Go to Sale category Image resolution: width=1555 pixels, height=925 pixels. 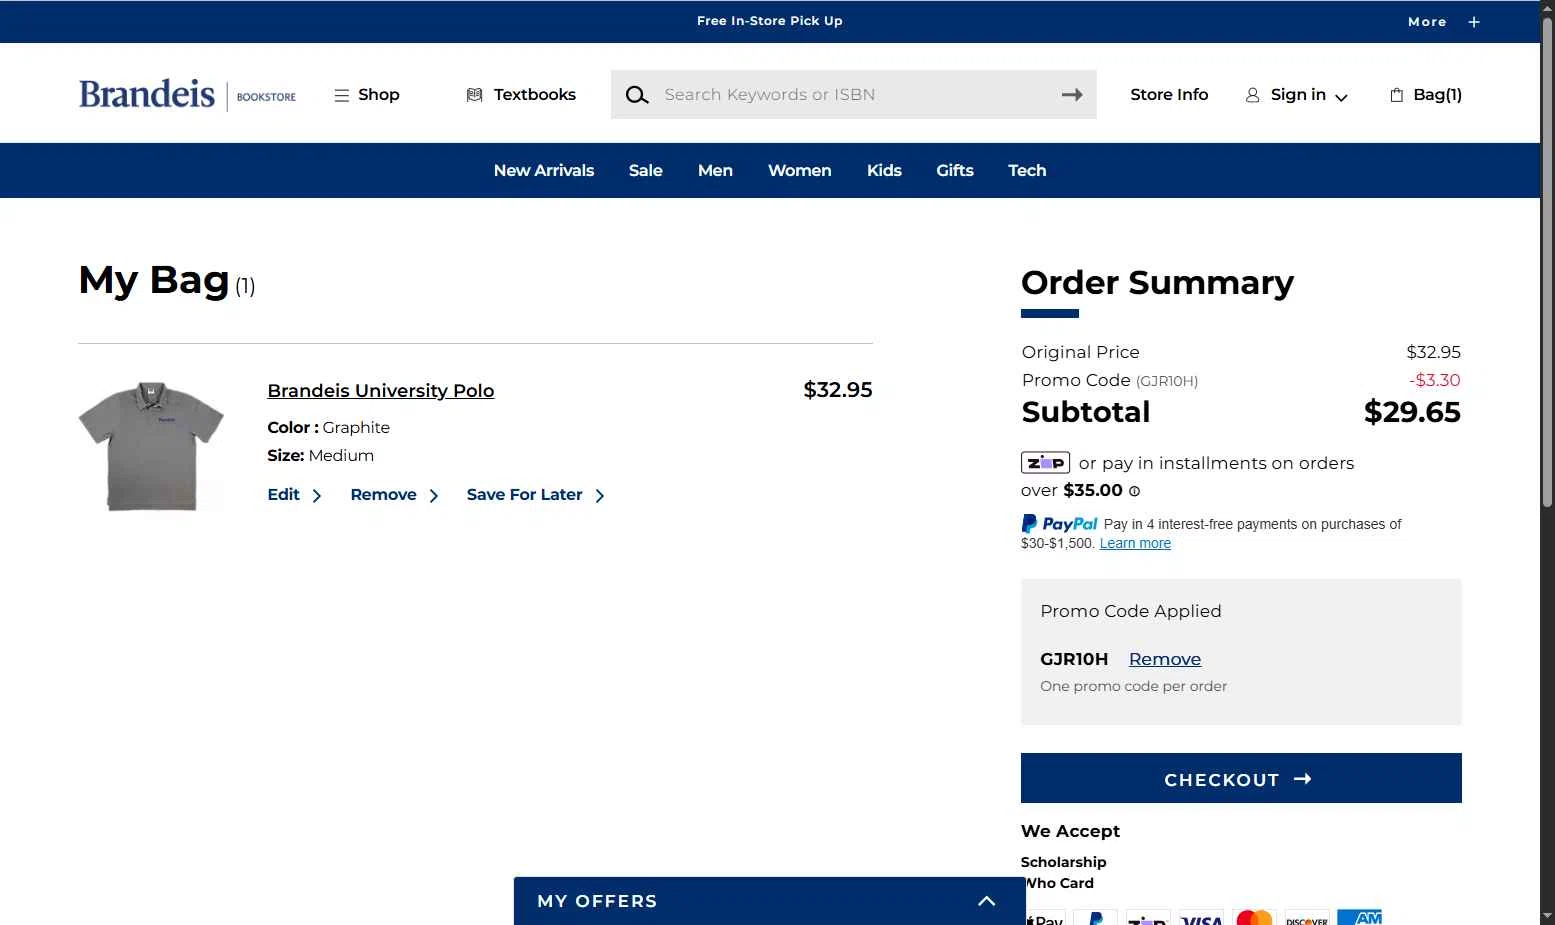(646, 171)
